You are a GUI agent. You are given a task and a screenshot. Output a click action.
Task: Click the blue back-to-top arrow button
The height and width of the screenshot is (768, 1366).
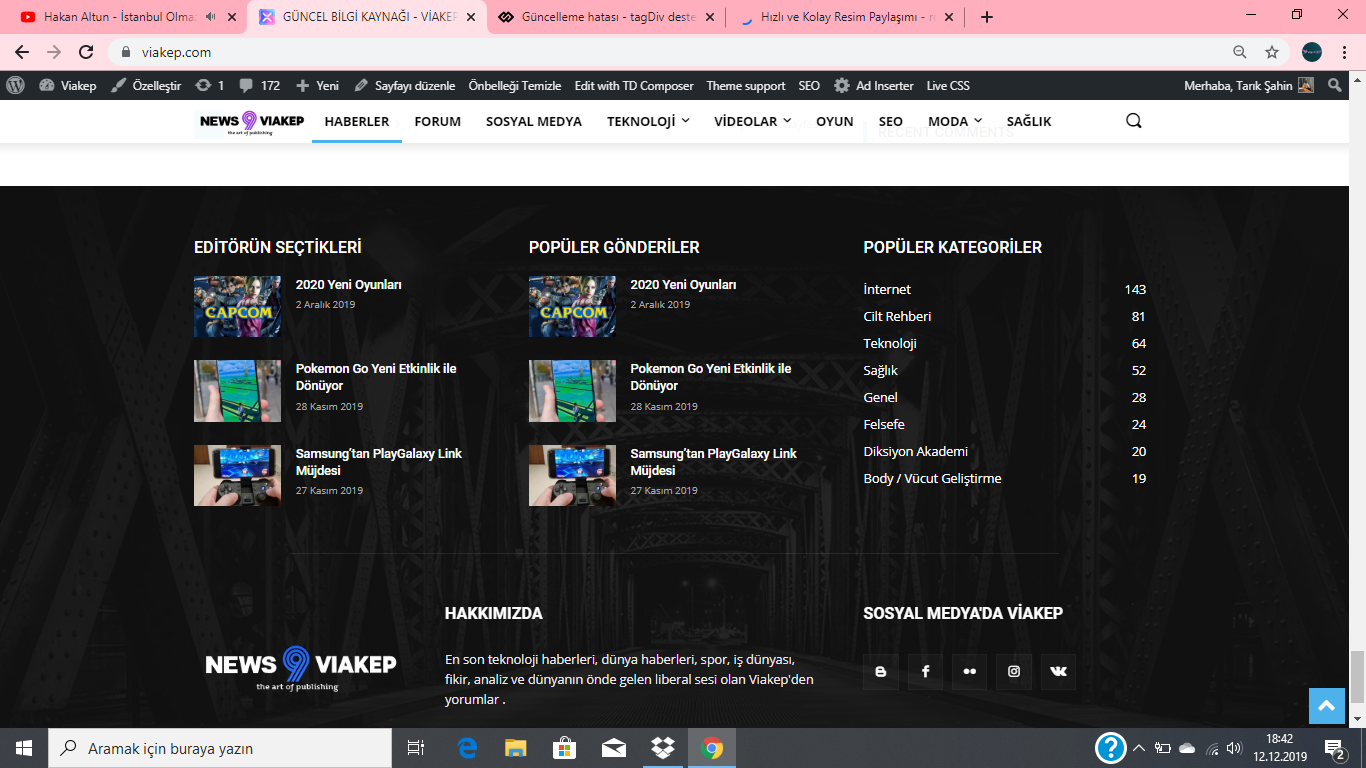[1327, 706]
